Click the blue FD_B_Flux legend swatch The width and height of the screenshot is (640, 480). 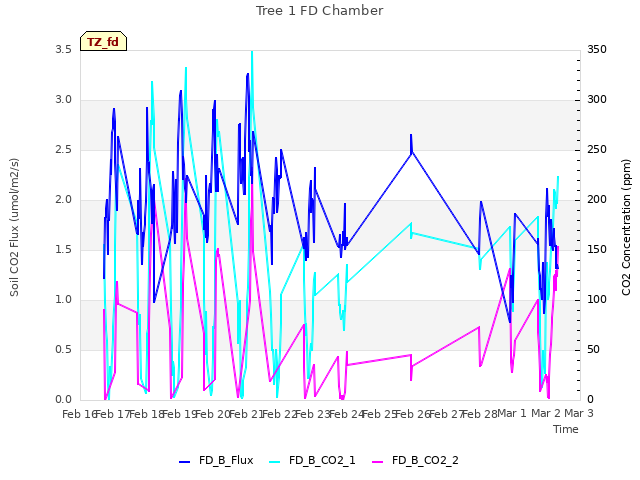pos(184,462)
